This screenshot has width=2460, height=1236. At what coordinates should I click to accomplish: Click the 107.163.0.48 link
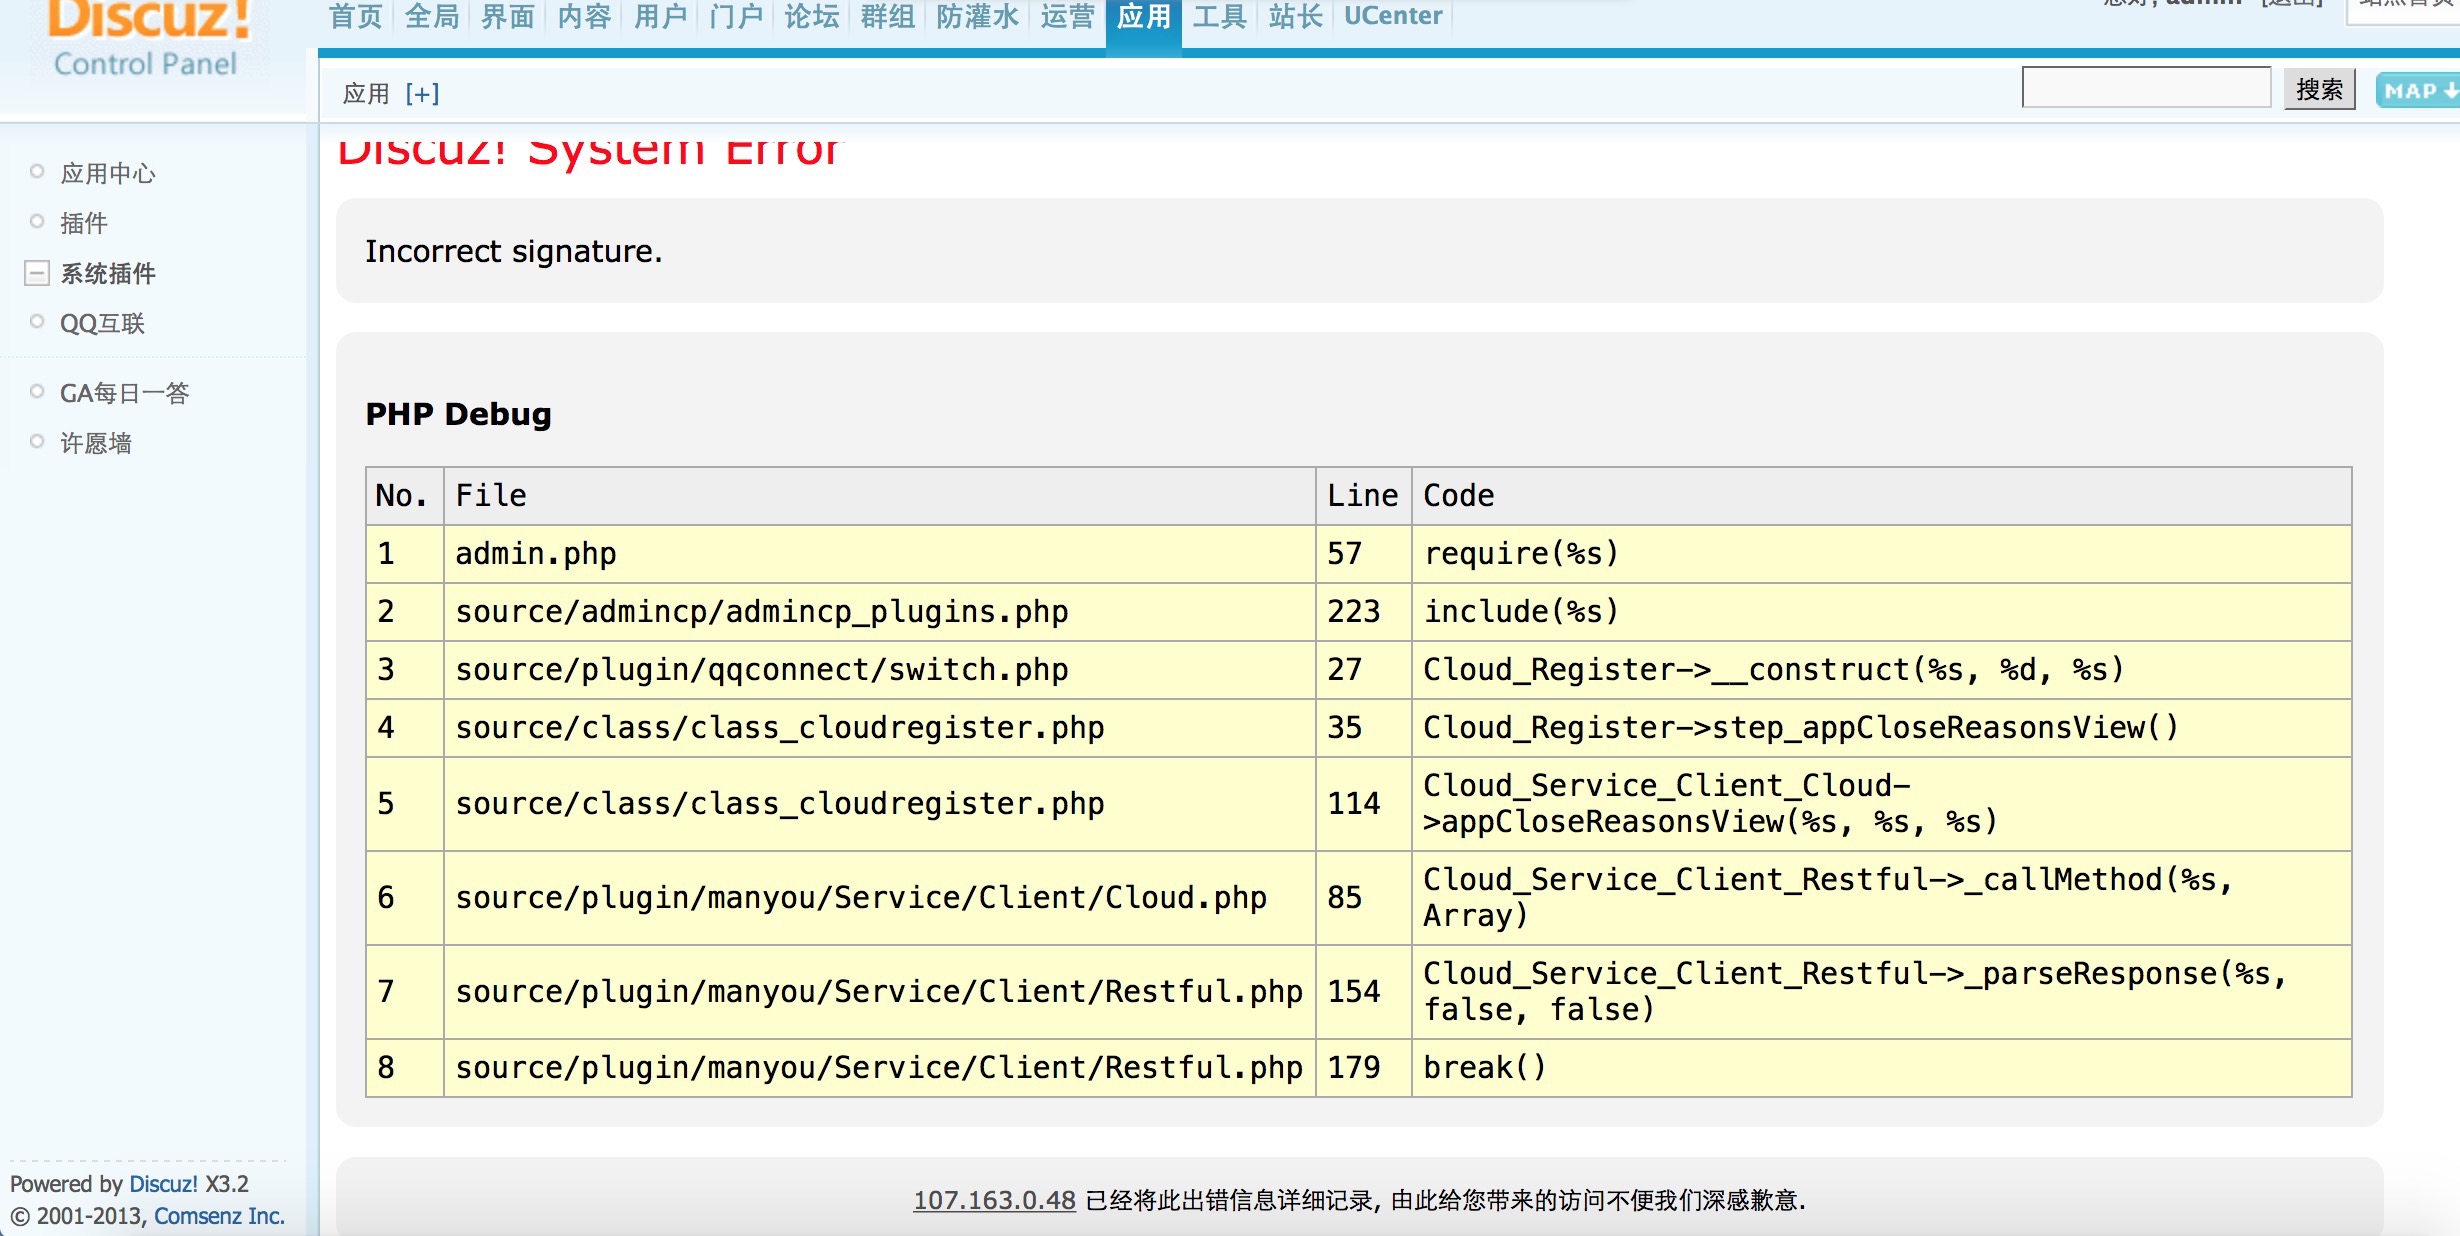click(x=994, y=1200)
